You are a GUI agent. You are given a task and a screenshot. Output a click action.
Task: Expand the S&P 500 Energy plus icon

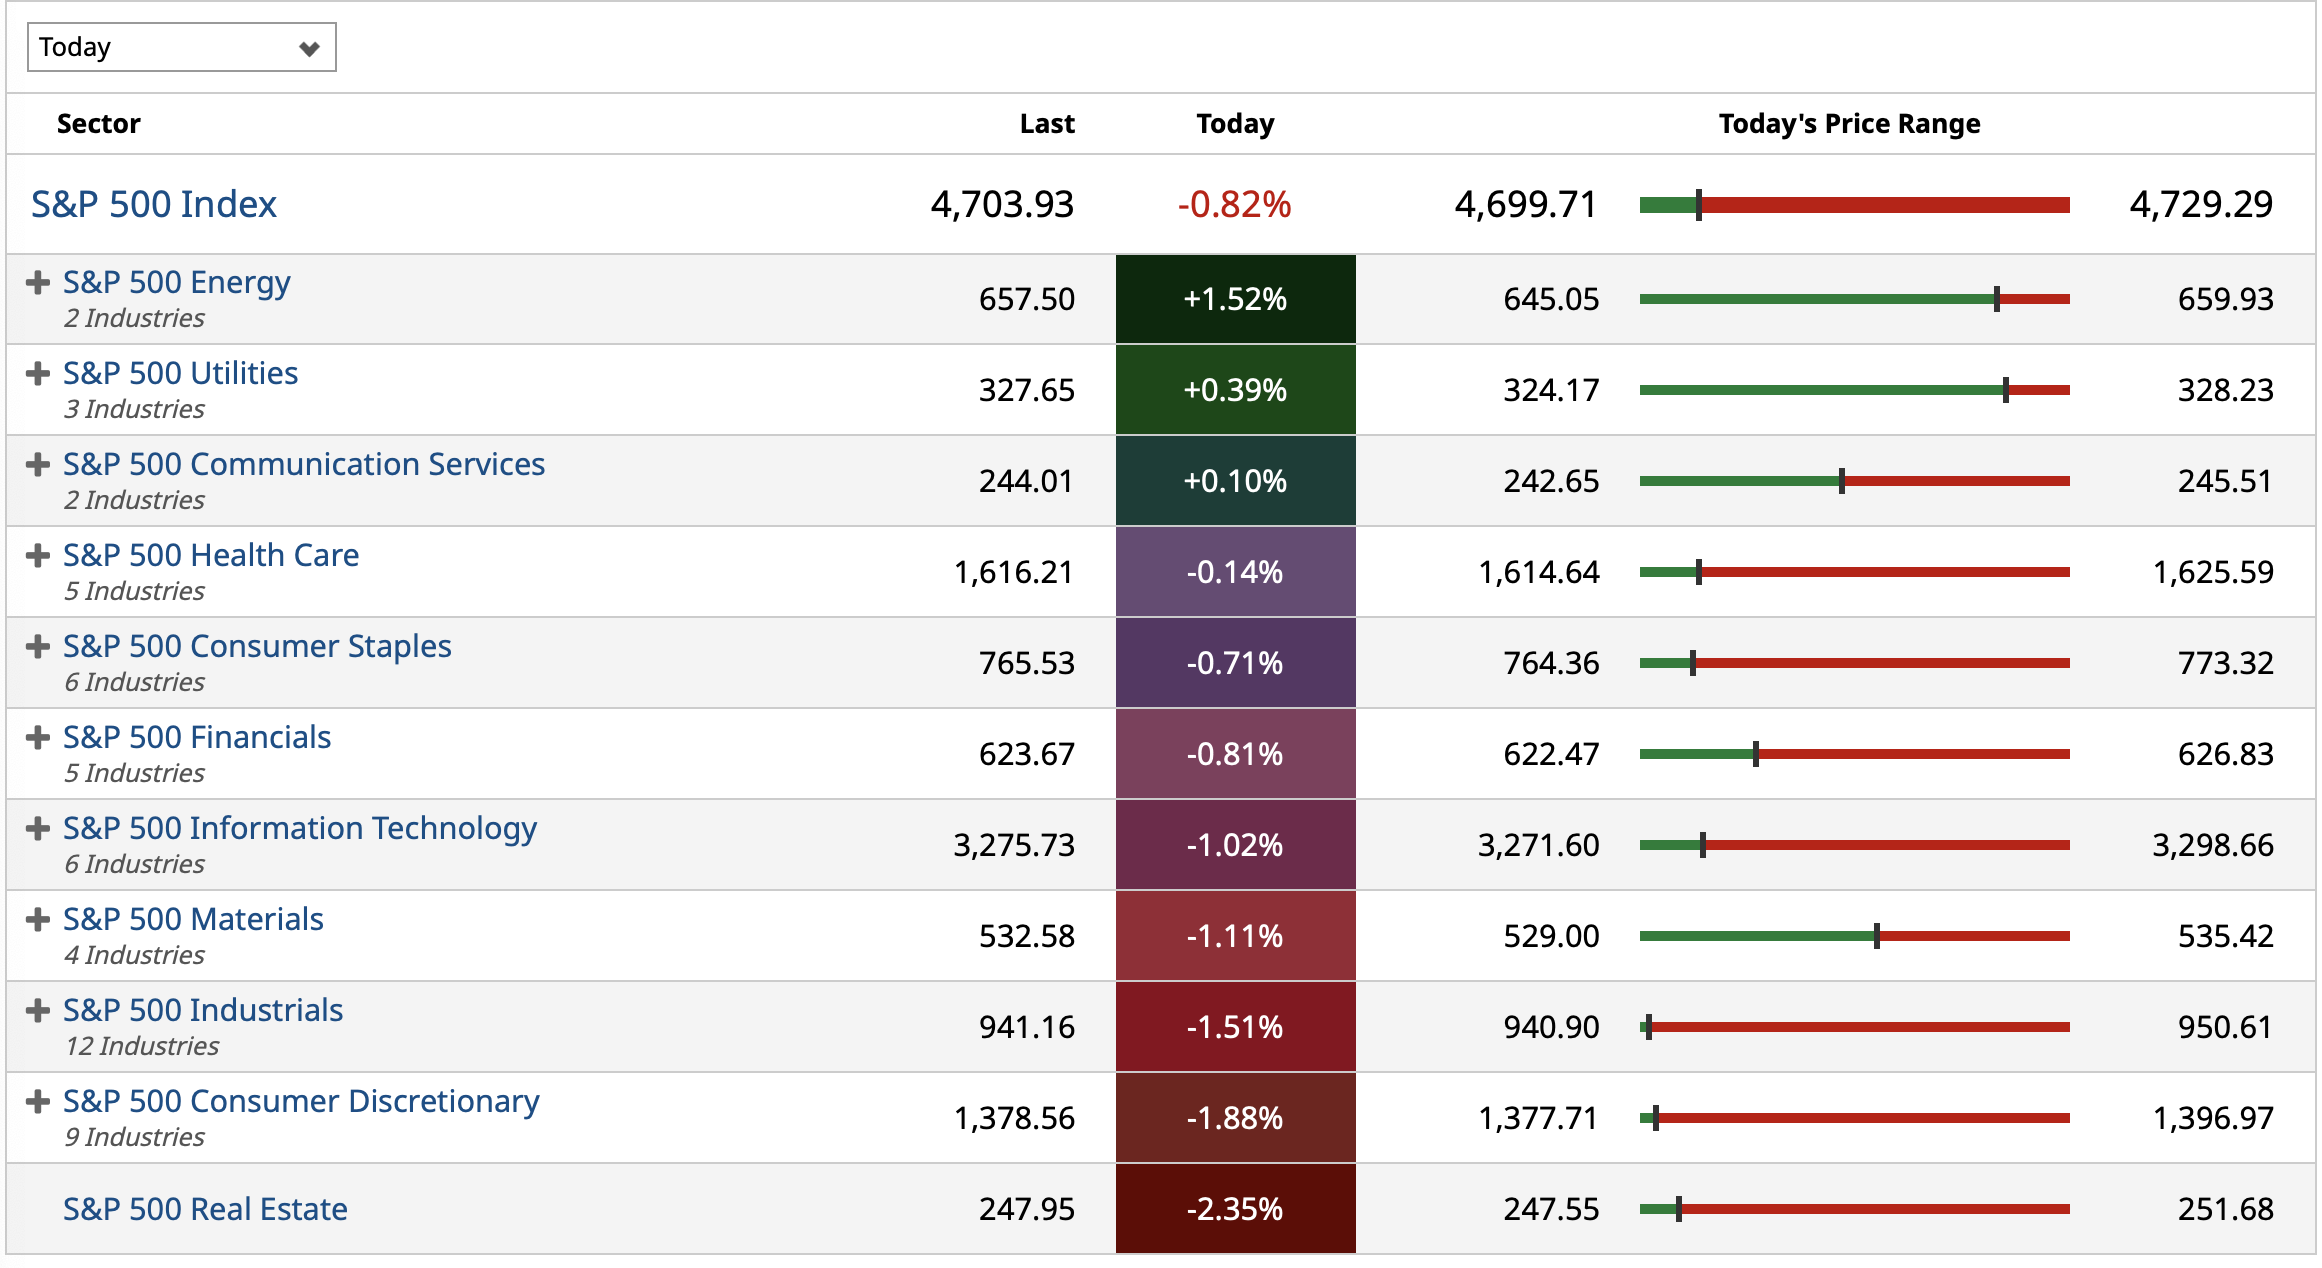click(38, 283)
